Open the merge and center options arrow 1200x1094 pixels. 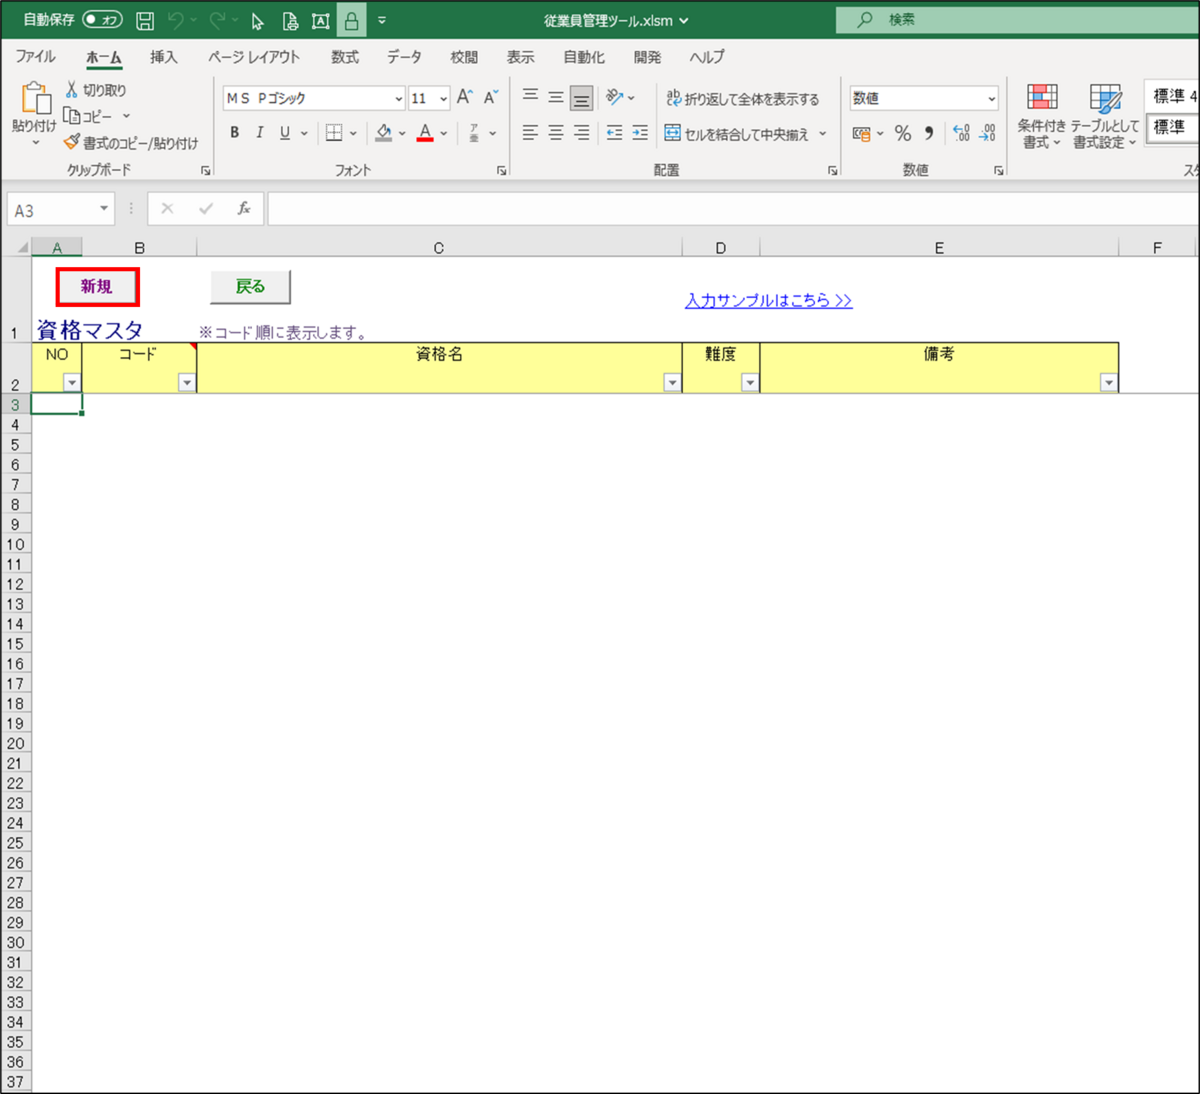[823, 133]
